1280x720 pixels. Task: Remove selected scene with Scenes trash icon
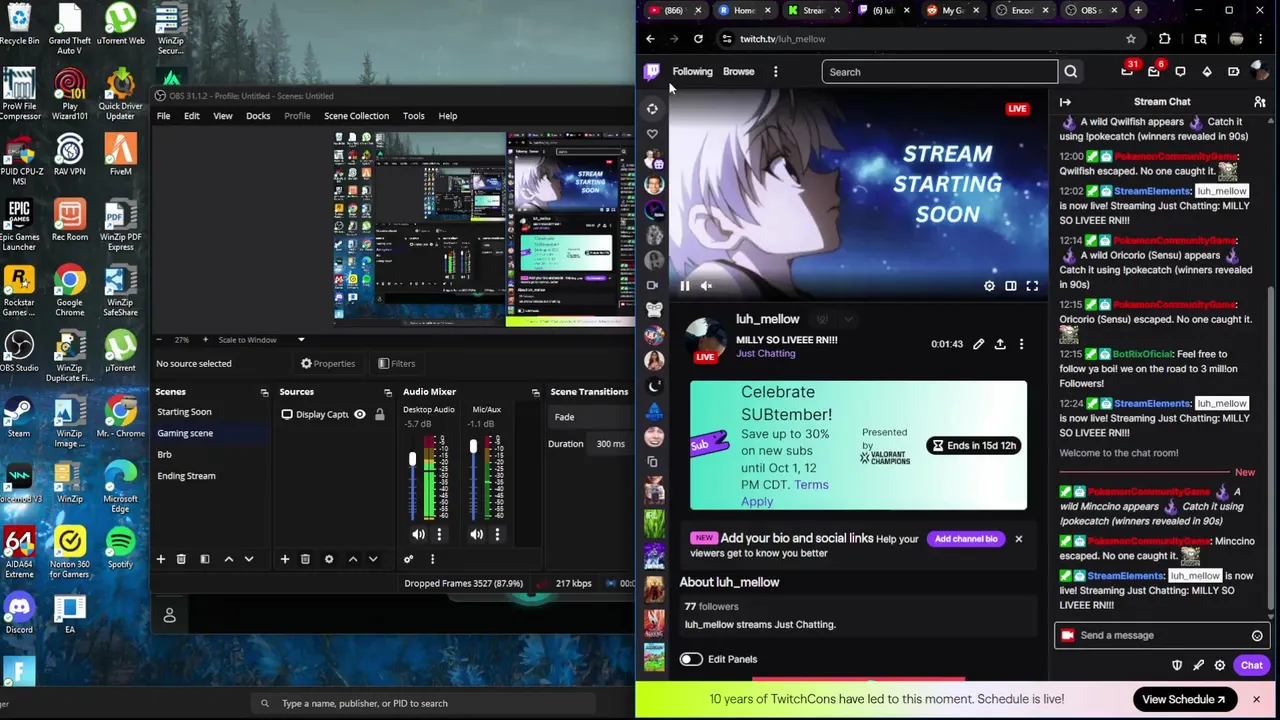pos(181,559)
